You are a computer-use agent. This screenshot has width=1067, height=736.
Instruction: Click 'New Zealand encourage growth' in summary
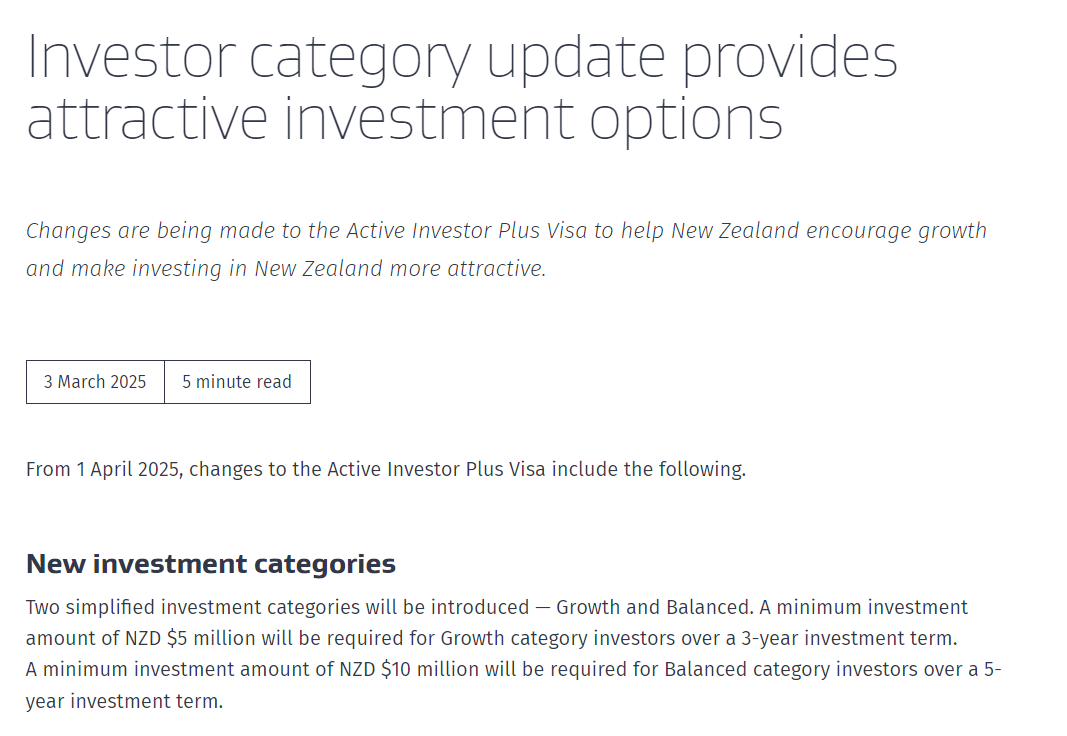click(829, 231)
